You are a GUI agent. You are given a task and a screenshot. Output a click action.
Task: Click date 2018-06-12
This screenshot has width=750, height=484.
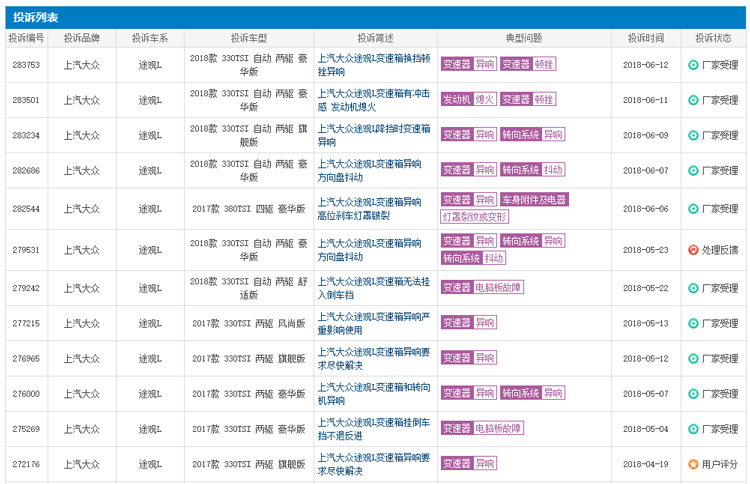click(646, 65)
